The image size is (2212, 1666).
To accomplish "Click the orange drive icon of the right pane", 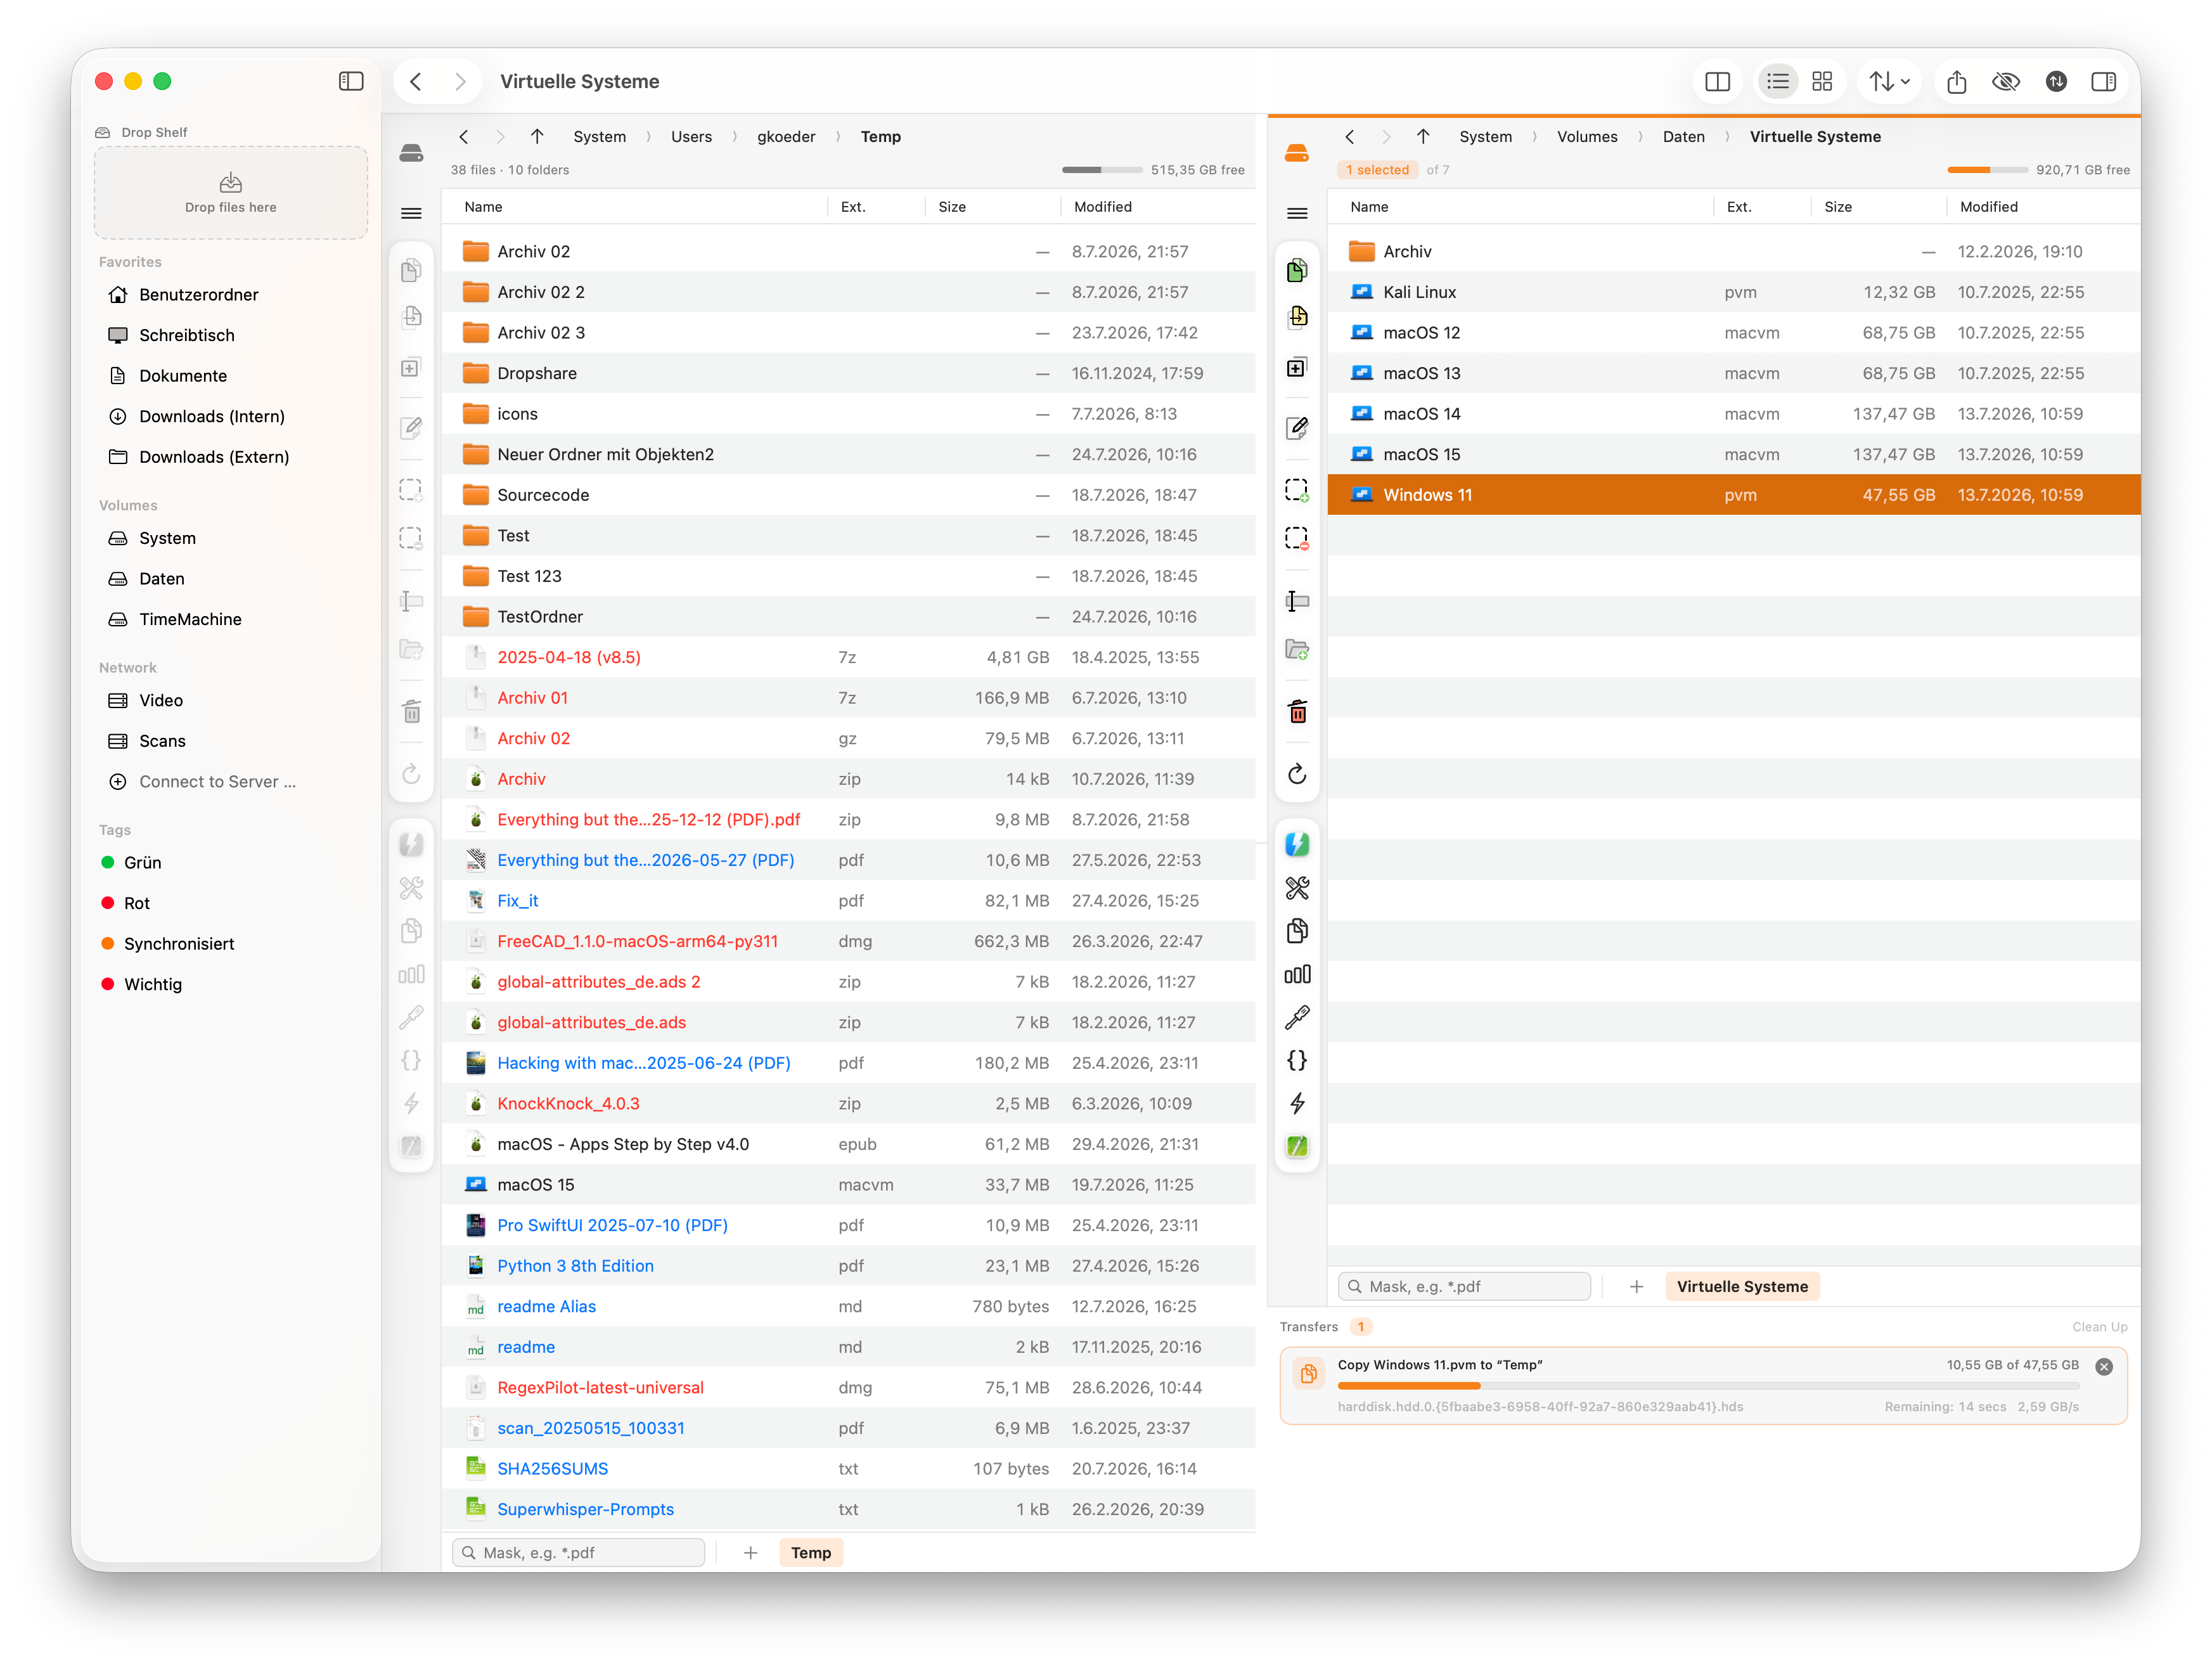I will point(1296,153).
